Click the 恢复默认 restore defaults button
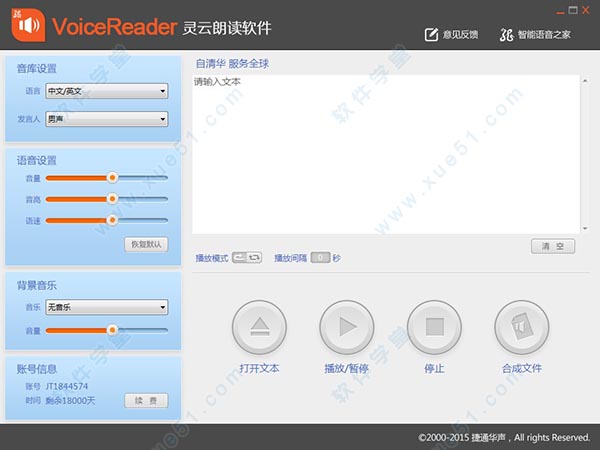600x450 pixels. tap(146, 244)
